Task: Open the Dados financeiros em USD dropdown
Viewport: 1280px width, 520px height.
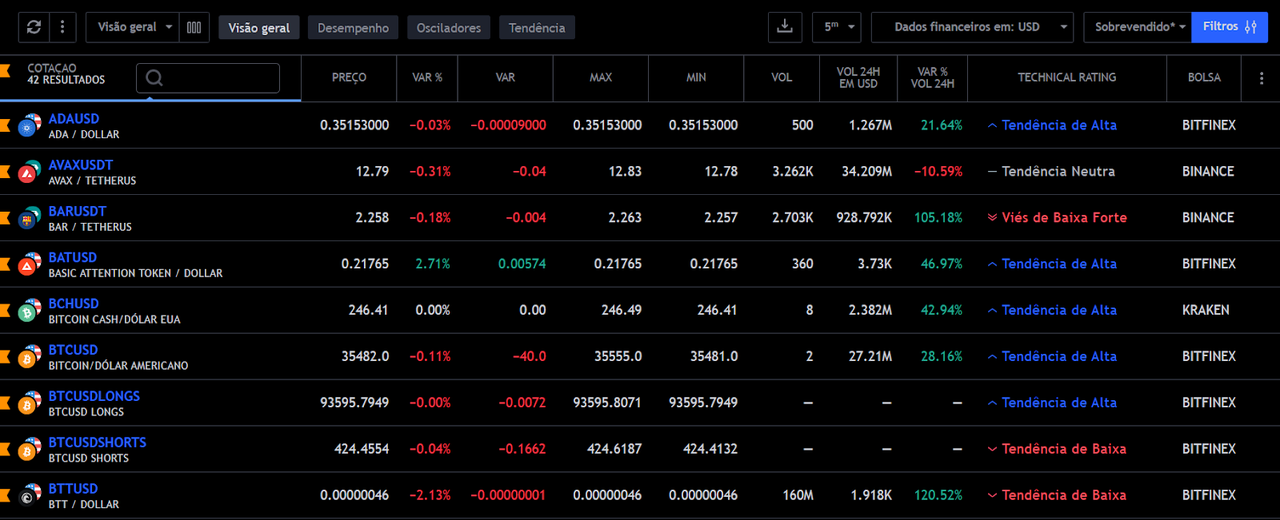Action: (971, 27)
